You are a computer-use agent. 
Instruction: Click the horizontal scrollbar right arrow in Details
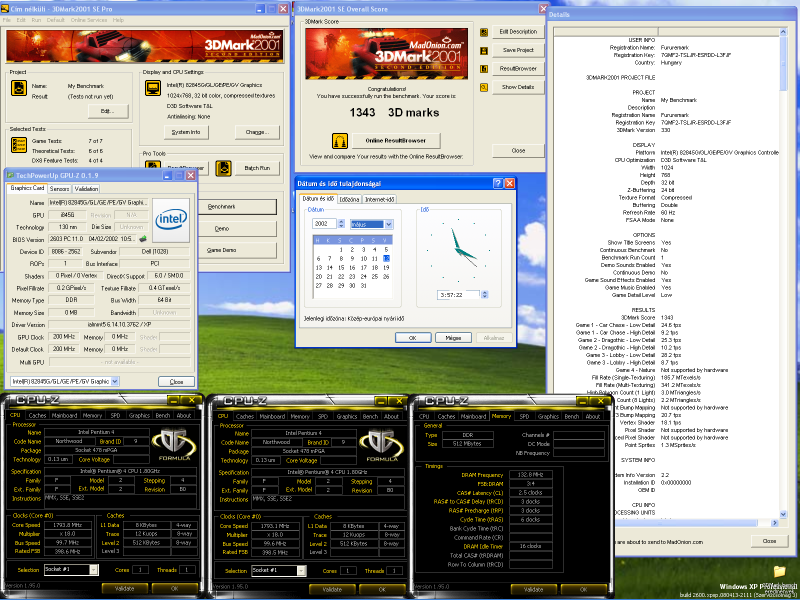(774, 523)
